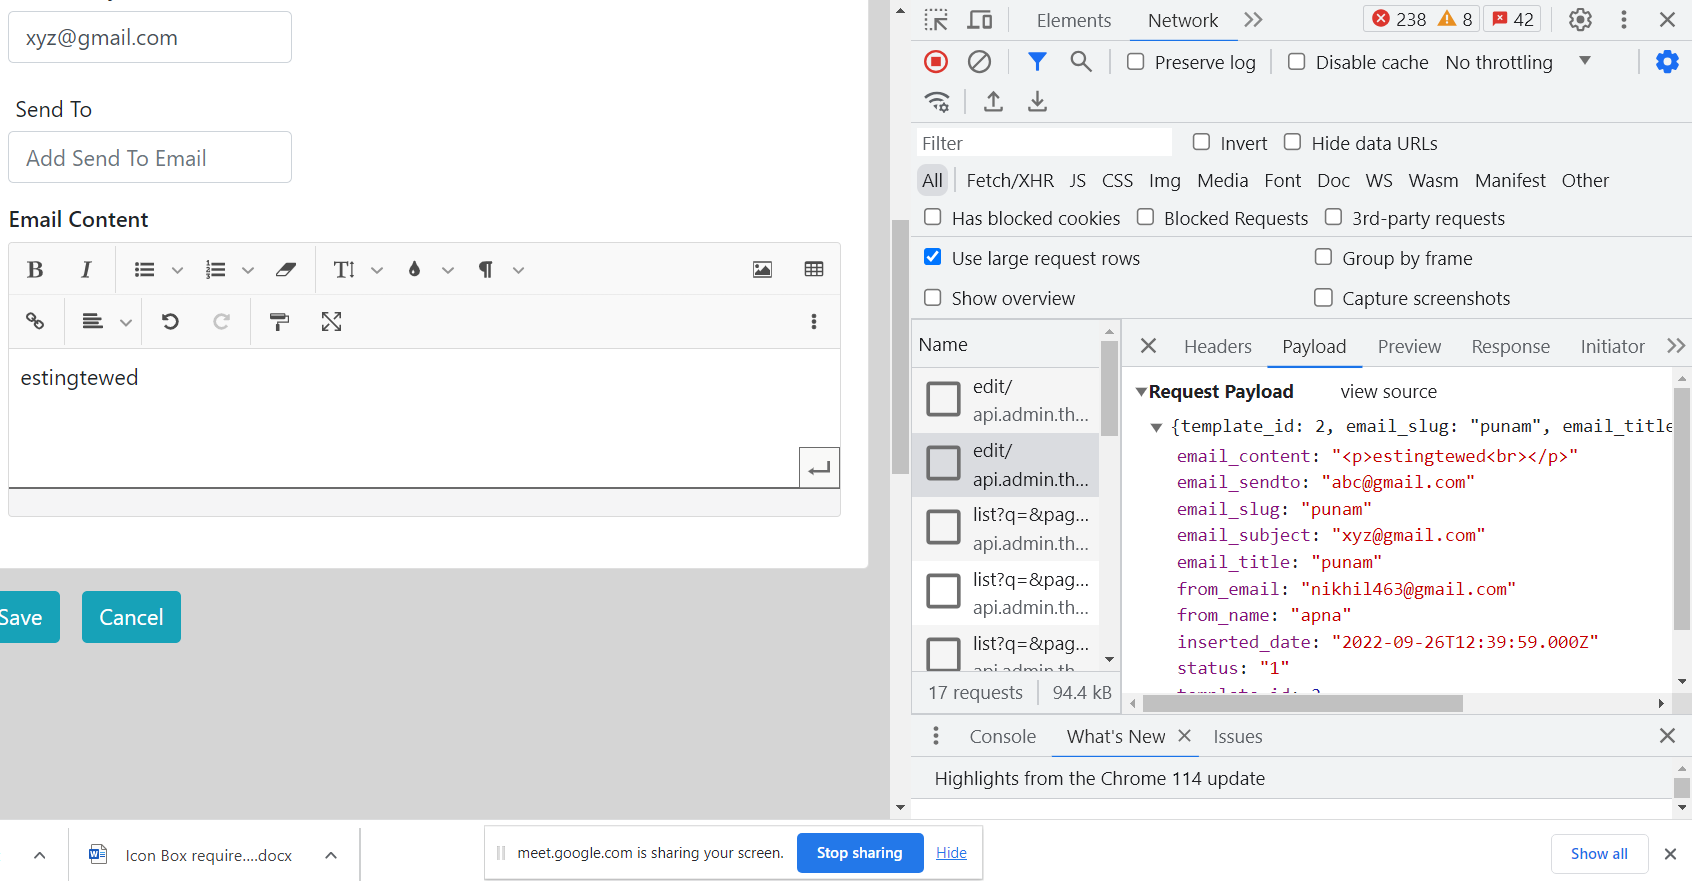Open the Headers tab

(1217, 346)
